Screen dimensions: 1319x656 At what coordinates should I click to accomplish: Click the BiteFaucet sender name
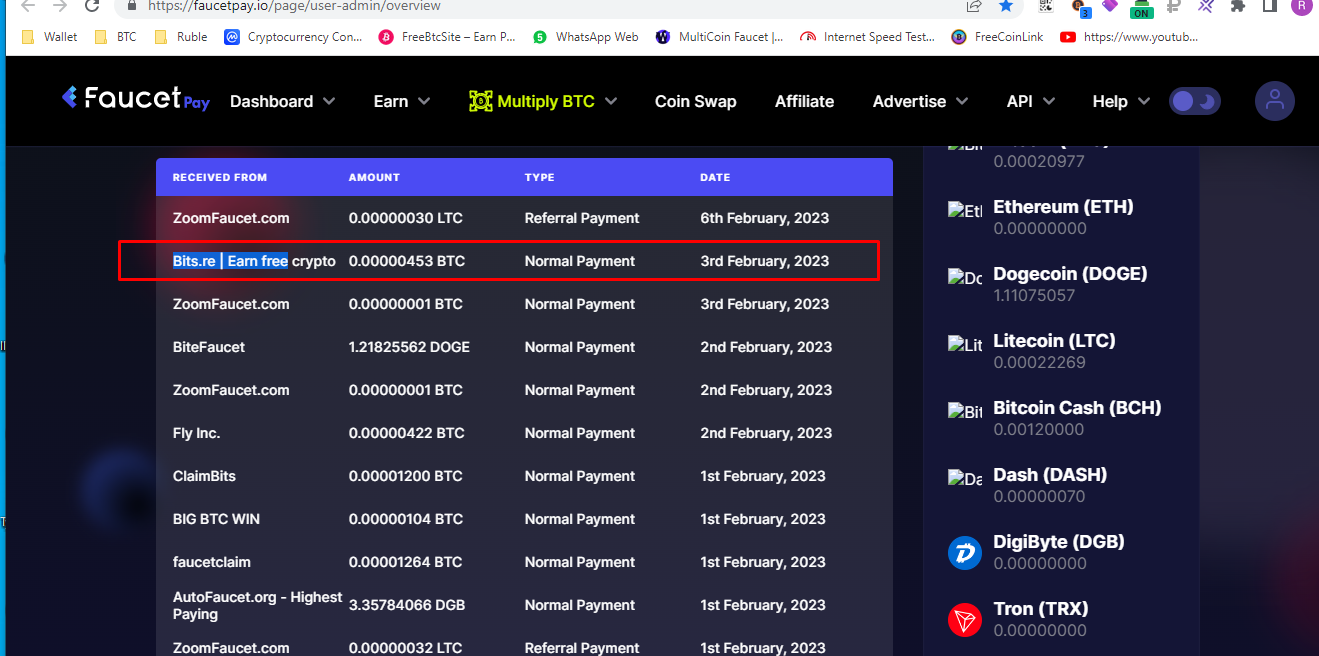tap(209, 347)
